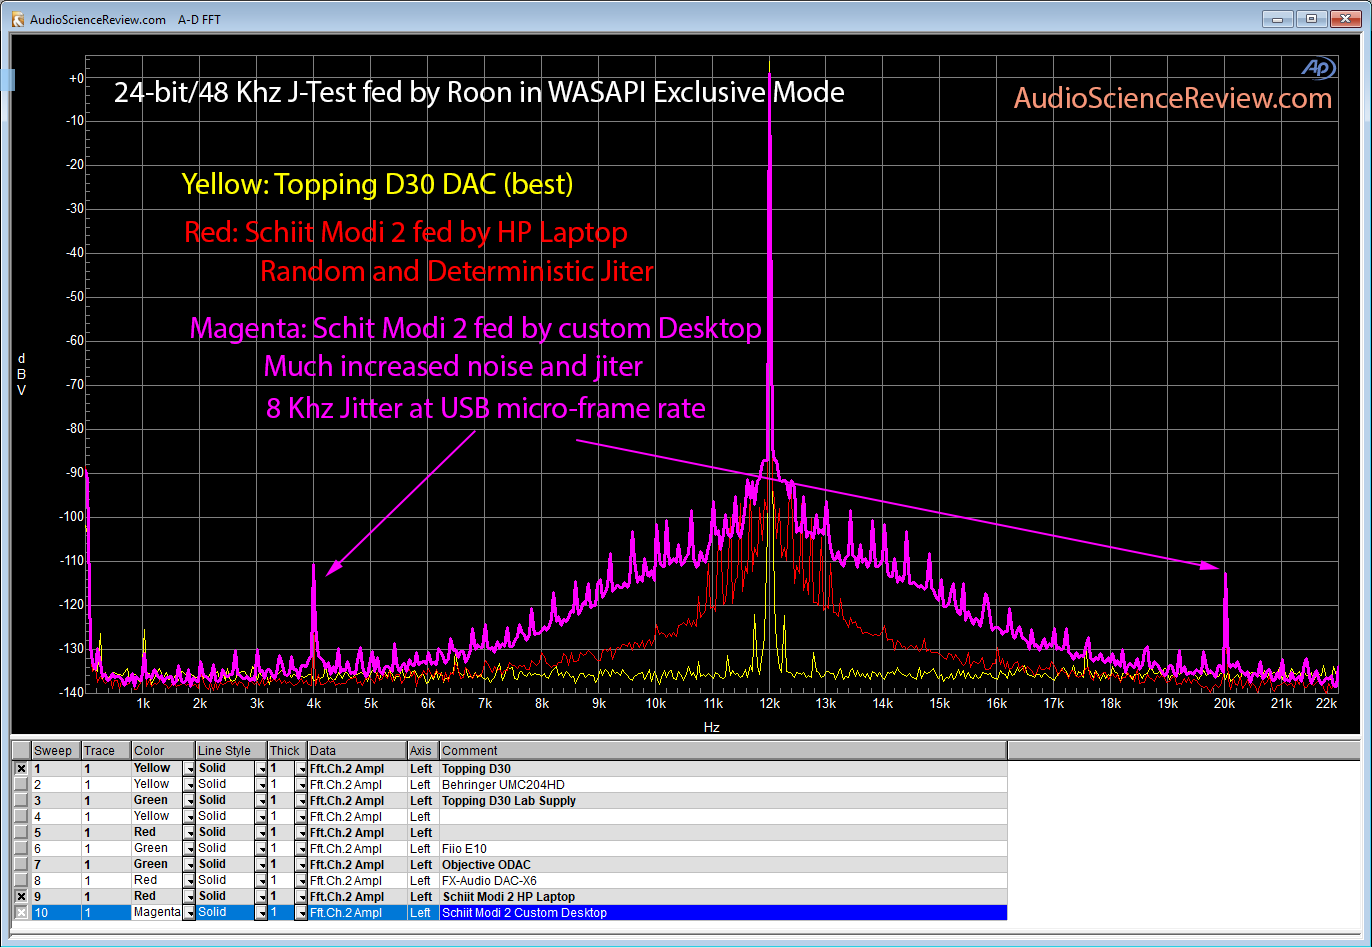Enable the sweep 3 Topping D30 Lab Supply checkbox

[x=21, y=800]
